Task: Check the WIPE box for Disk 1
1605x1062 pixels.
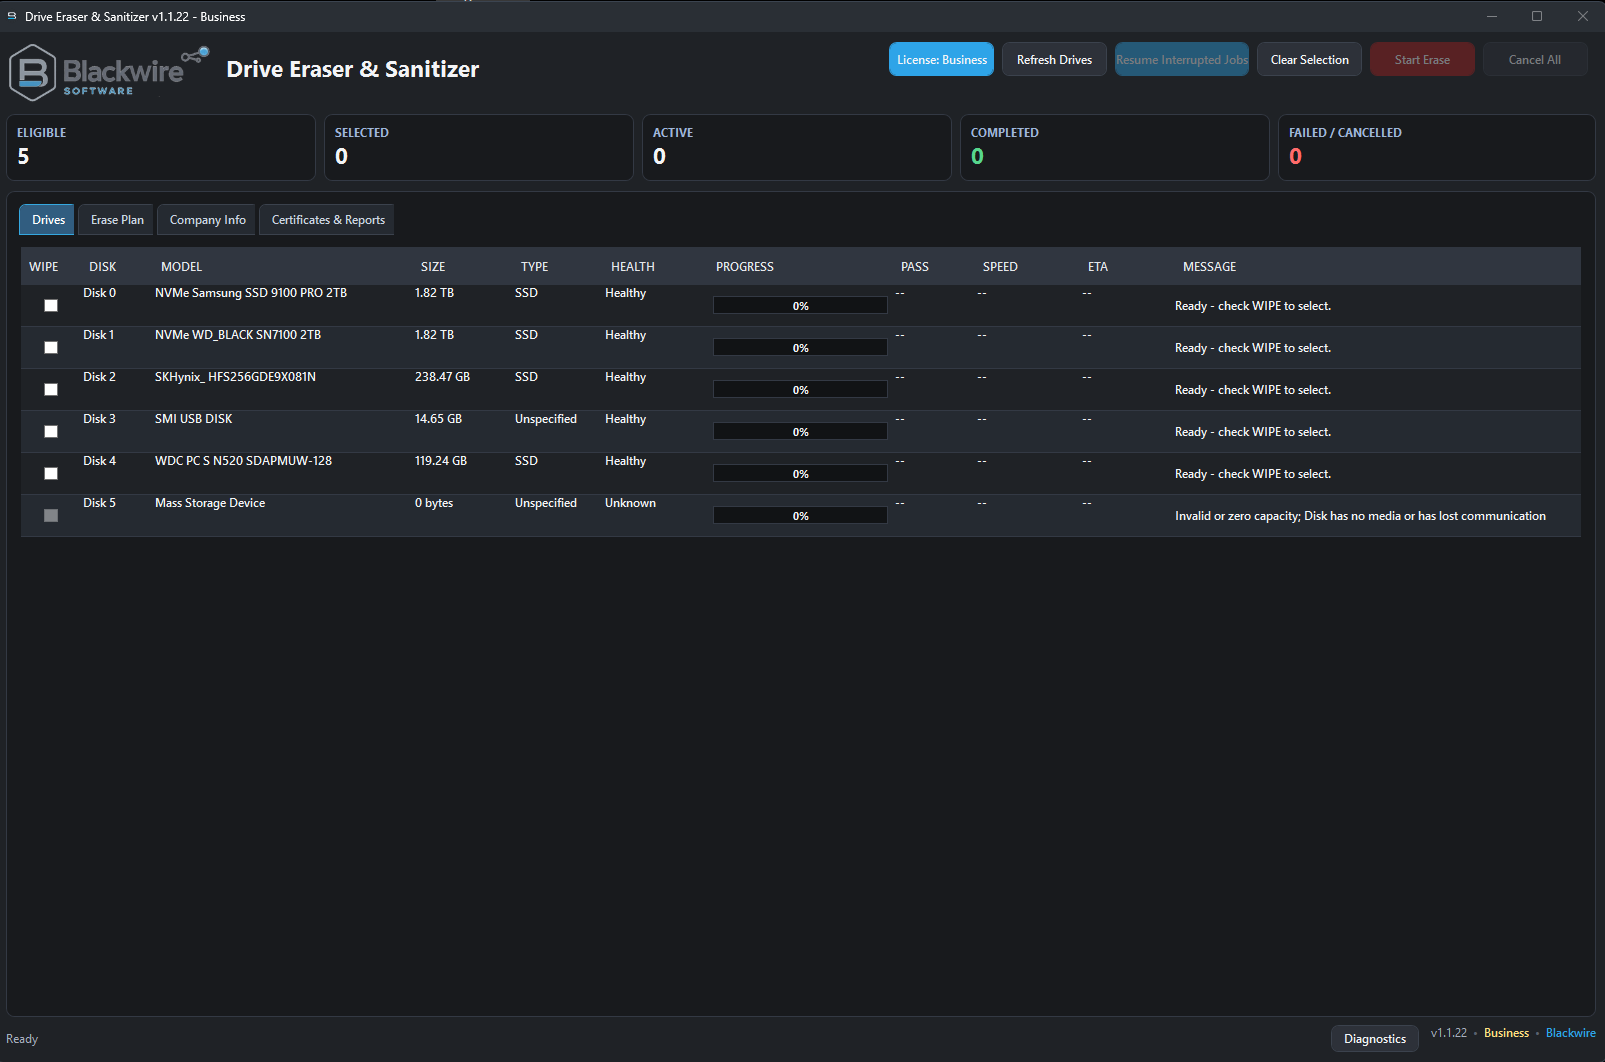Action: (x=51, y=348)
